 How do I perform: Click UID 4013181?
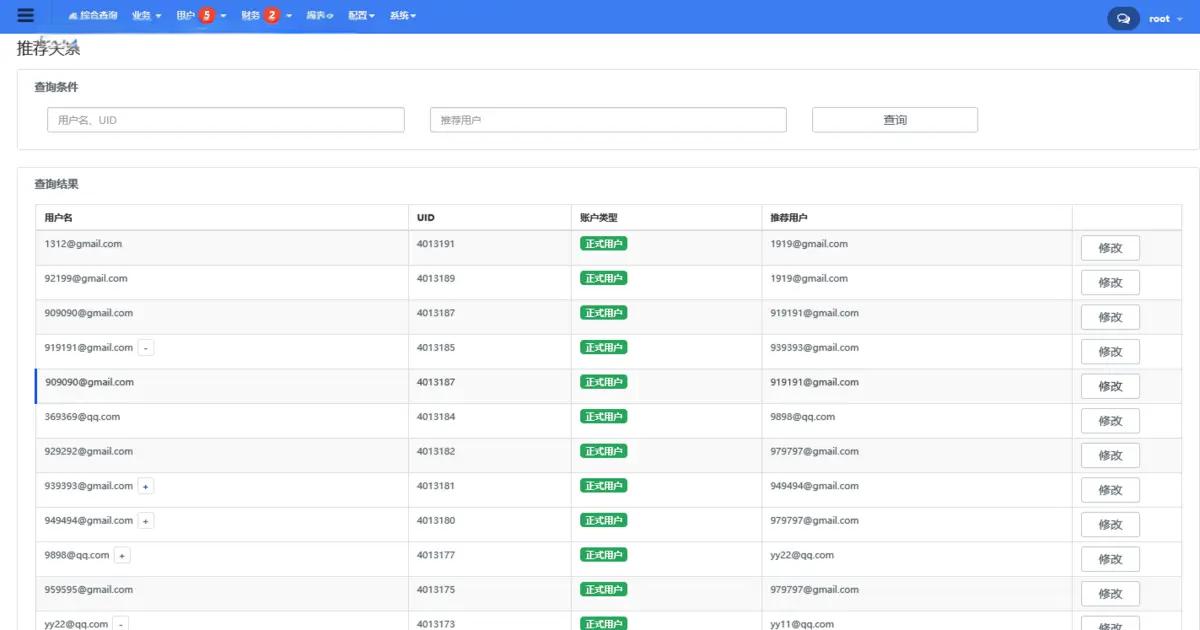(x=436, y=486)
